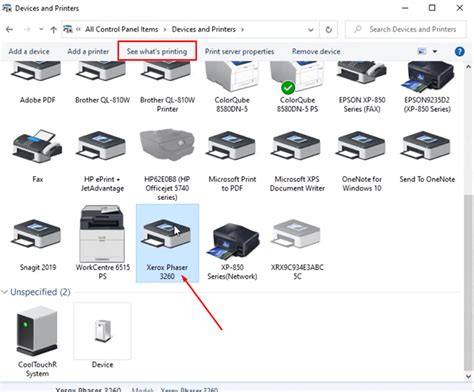The image size is (474, 392).
Task: Click the change view icon
Action: [422, 51]
